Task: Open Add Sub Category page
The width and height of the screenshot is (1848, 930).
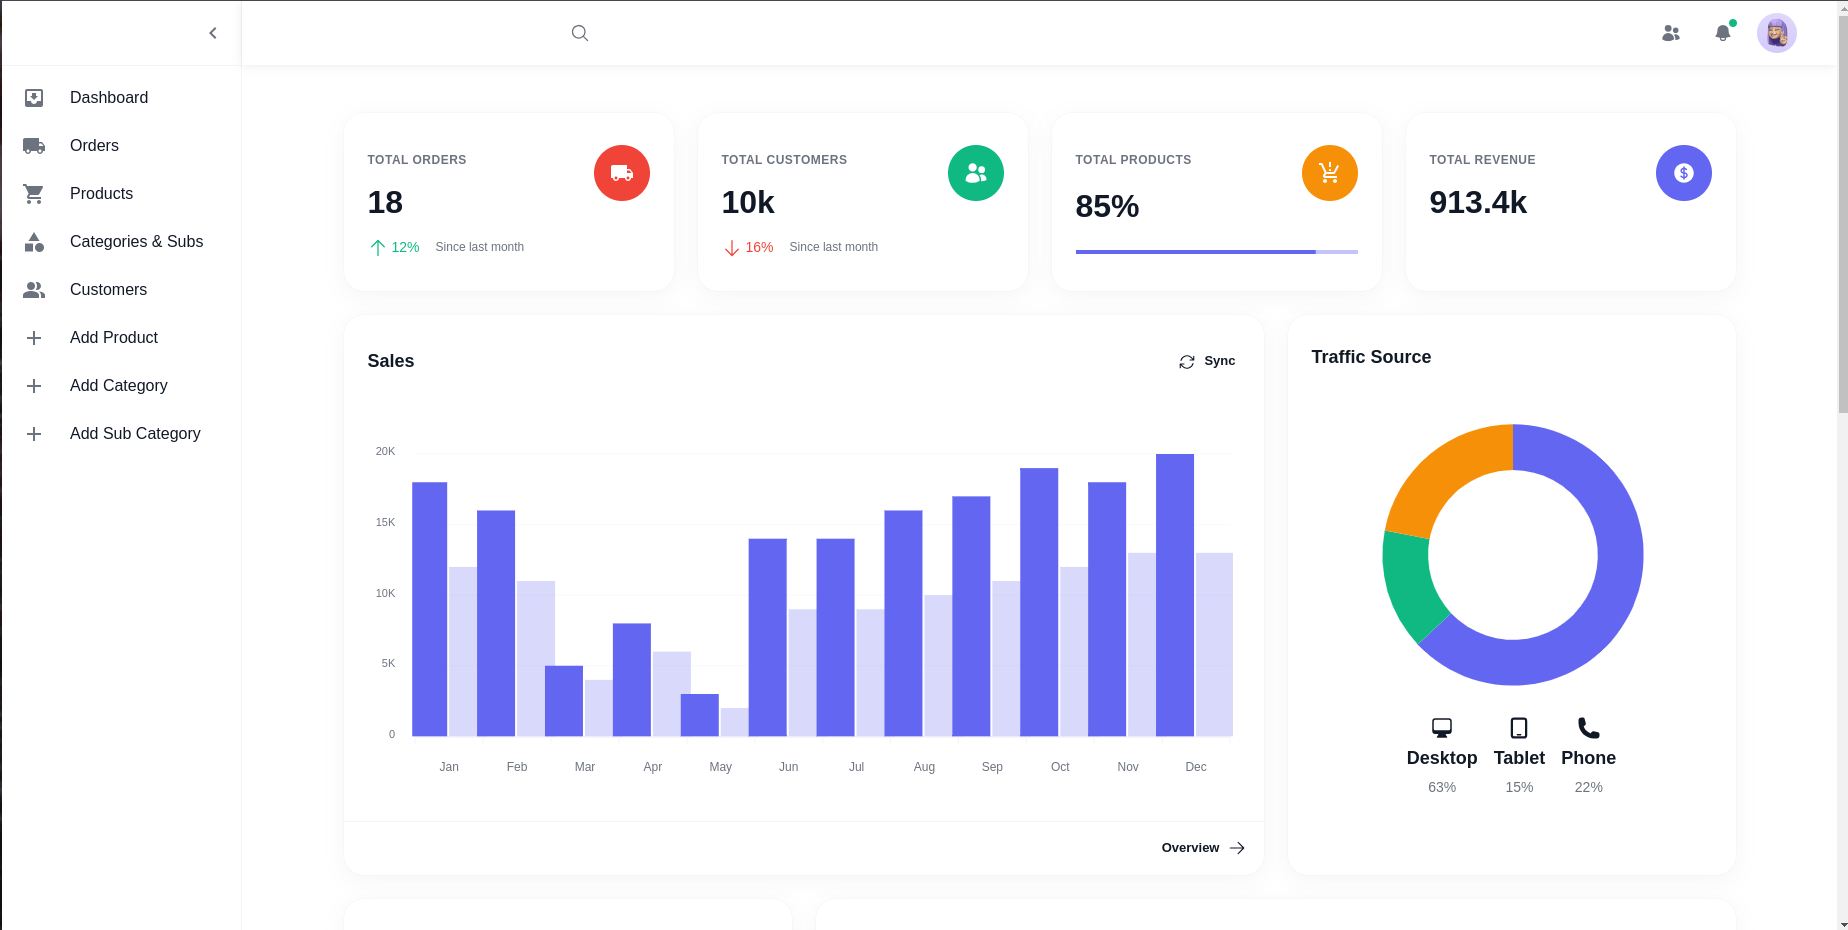Action: pyautogui.click(x=135, y=433)
